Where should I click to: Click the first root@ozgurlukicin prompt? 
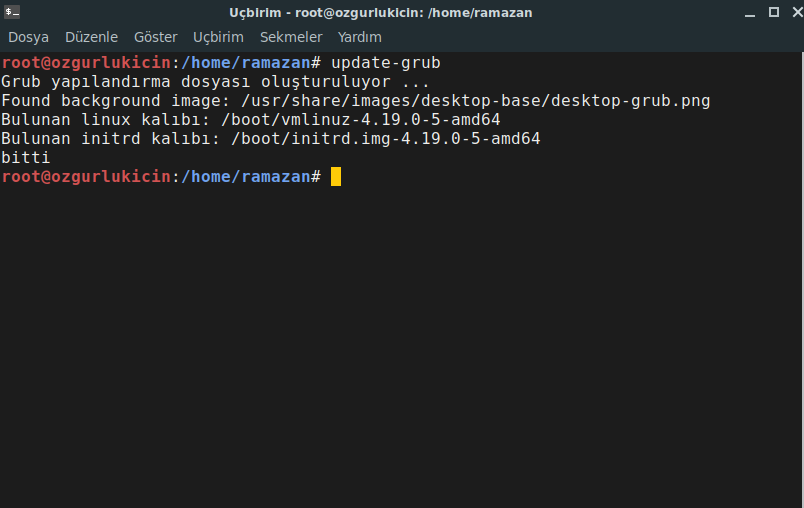coord(86,63)
